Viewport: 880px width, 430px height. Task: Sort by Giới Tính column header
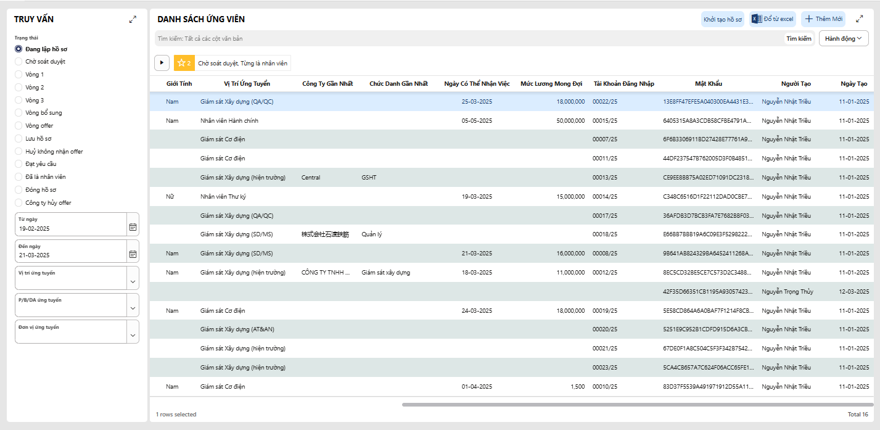click(180, 84)
